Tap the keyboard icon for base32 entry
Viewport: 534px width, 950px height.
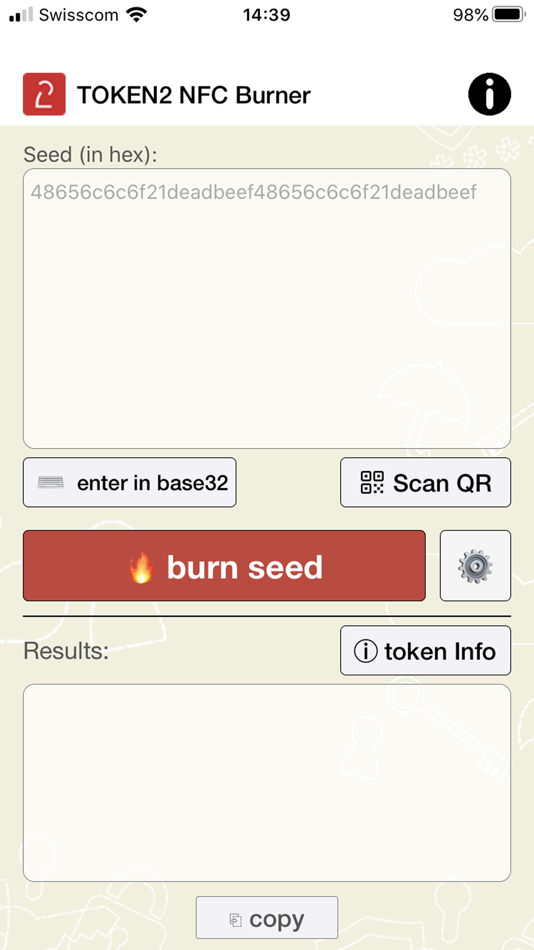(51, 483)
